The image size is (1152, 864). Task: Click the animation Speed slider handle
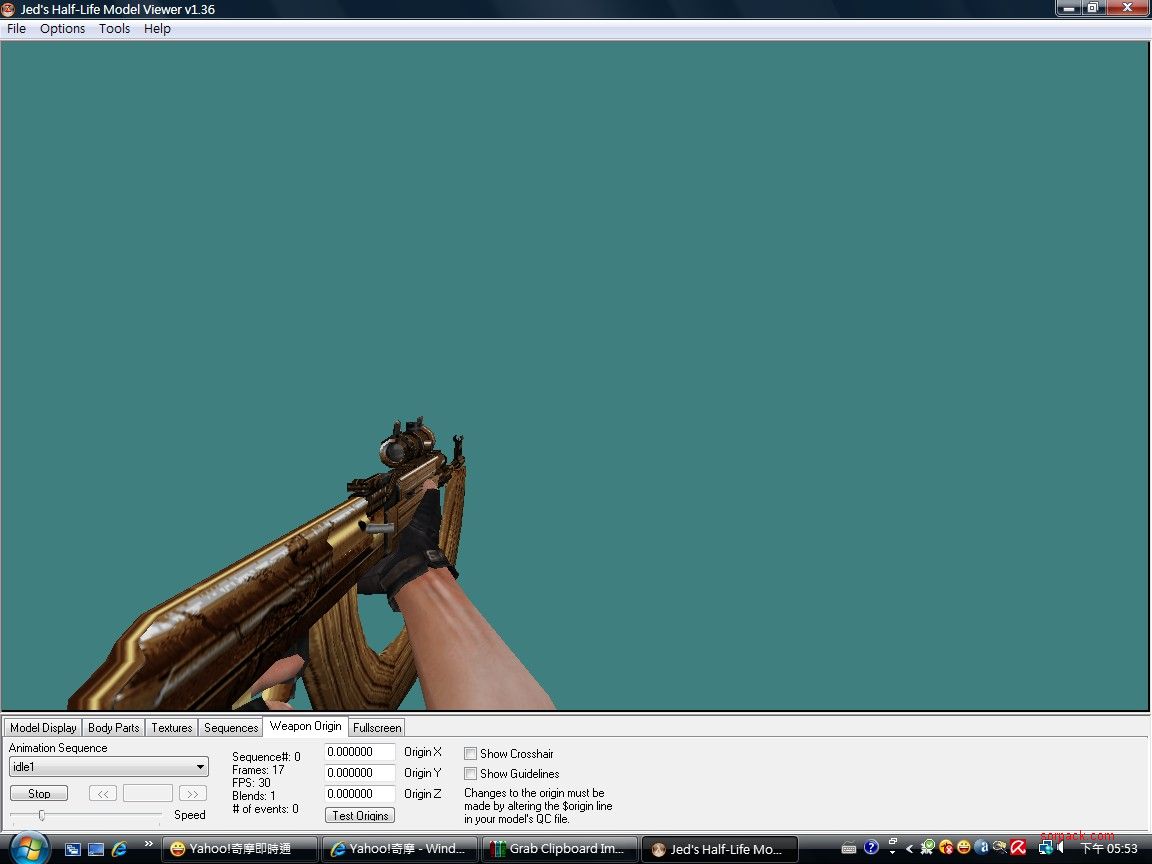tap(41, 815)
